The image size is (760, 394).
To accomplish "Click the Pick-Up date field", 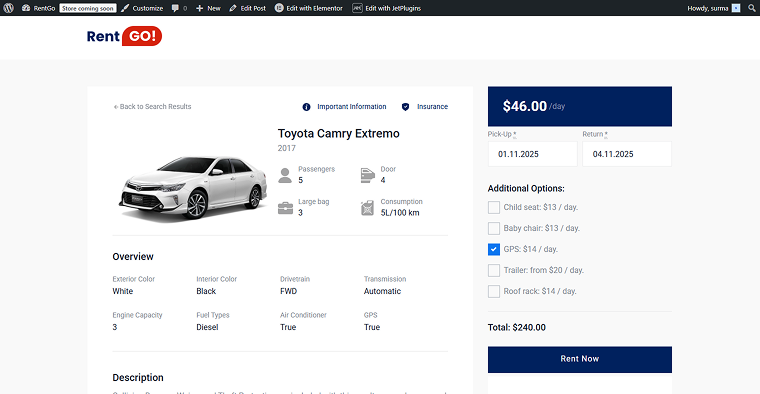I will [533, 154].
